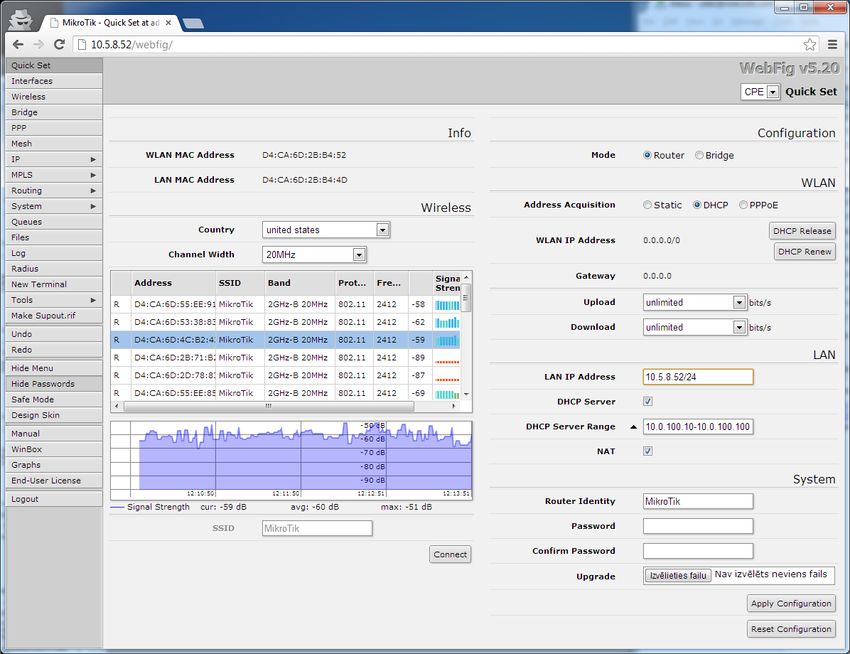Select network row D4:CA:6D:2B:71:B2

click(285, 358)
